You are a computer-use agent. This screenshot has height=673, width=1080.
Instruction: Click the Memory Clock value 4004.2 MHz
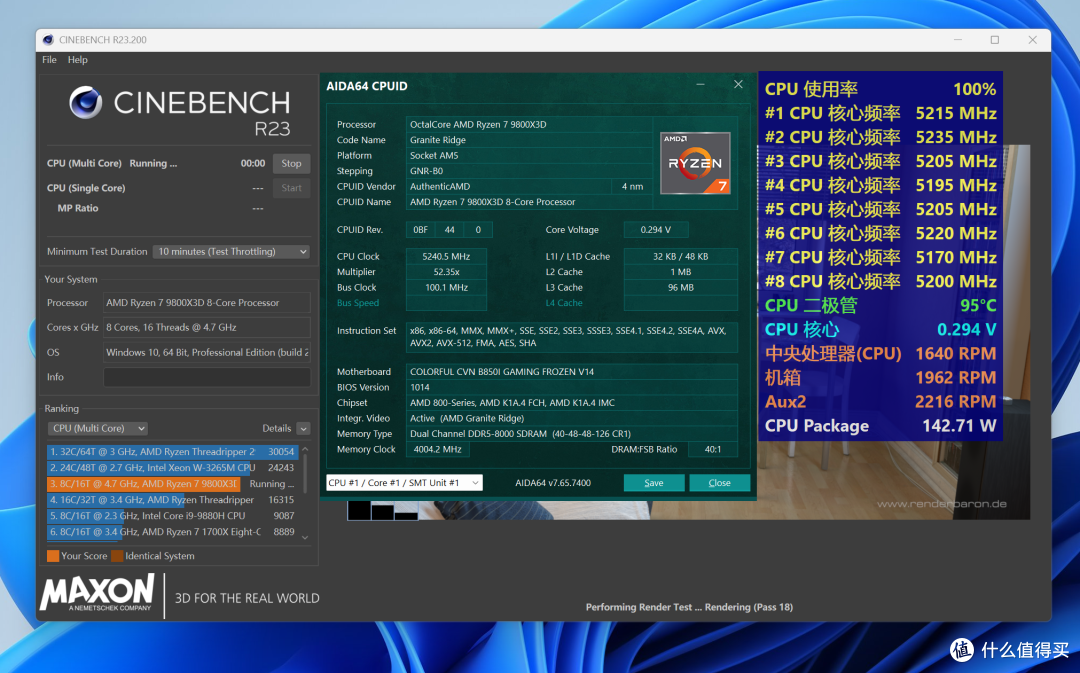tap(438, 449)
